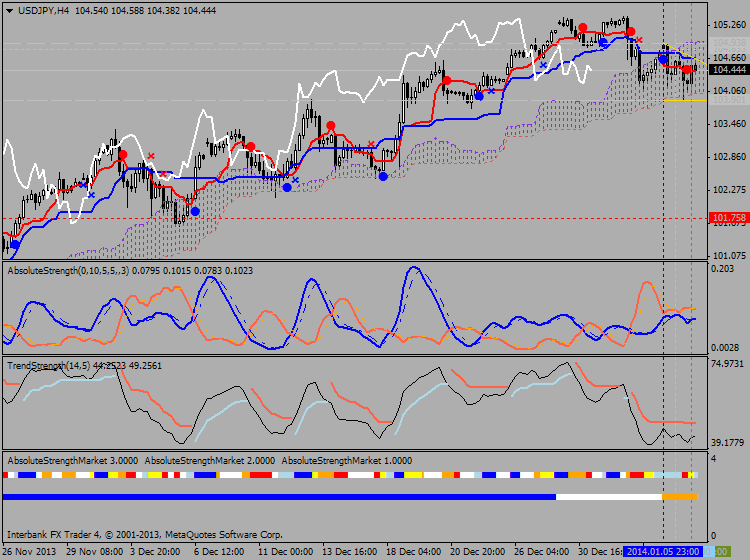Click the orange bar segment in market panel
This screenshot has width=750, height=560.
(x=679, y=496)
